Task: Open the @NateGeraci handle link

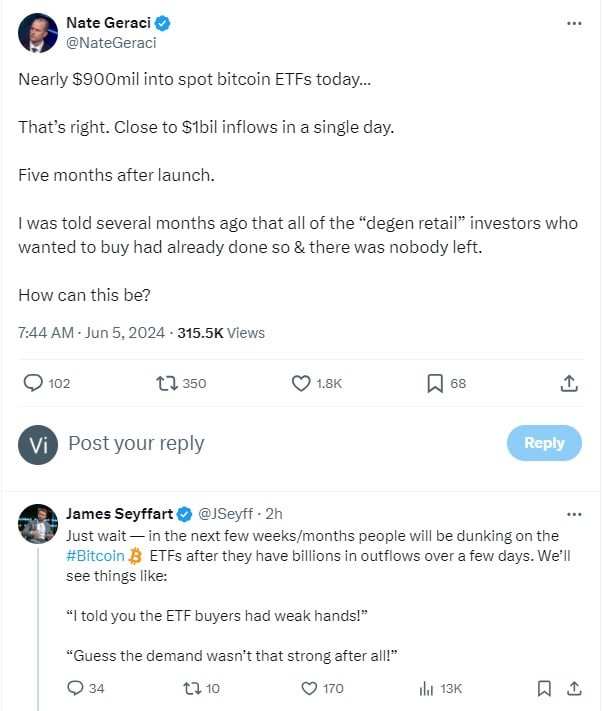Action: (x=112, y=43)
